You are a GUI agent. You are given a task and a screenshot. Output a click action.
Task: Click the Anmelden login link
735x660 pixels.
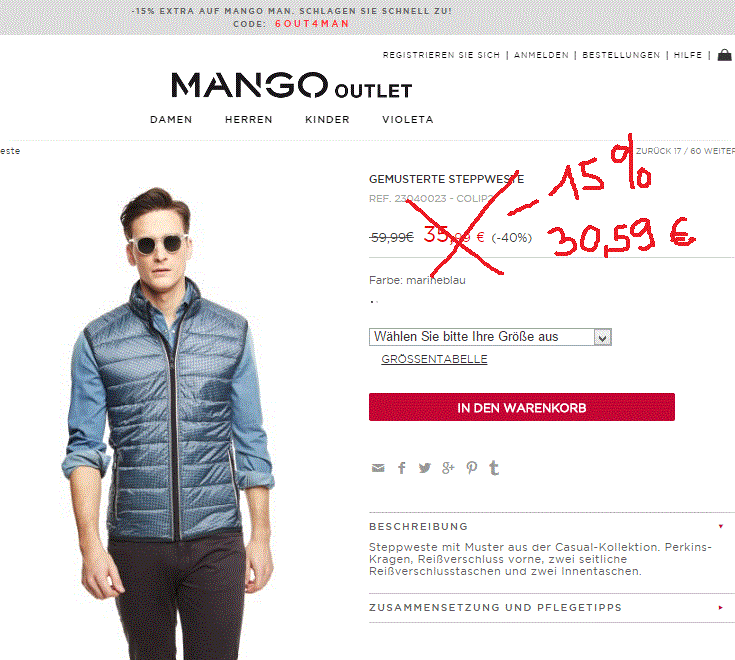(x=541, y=55)
